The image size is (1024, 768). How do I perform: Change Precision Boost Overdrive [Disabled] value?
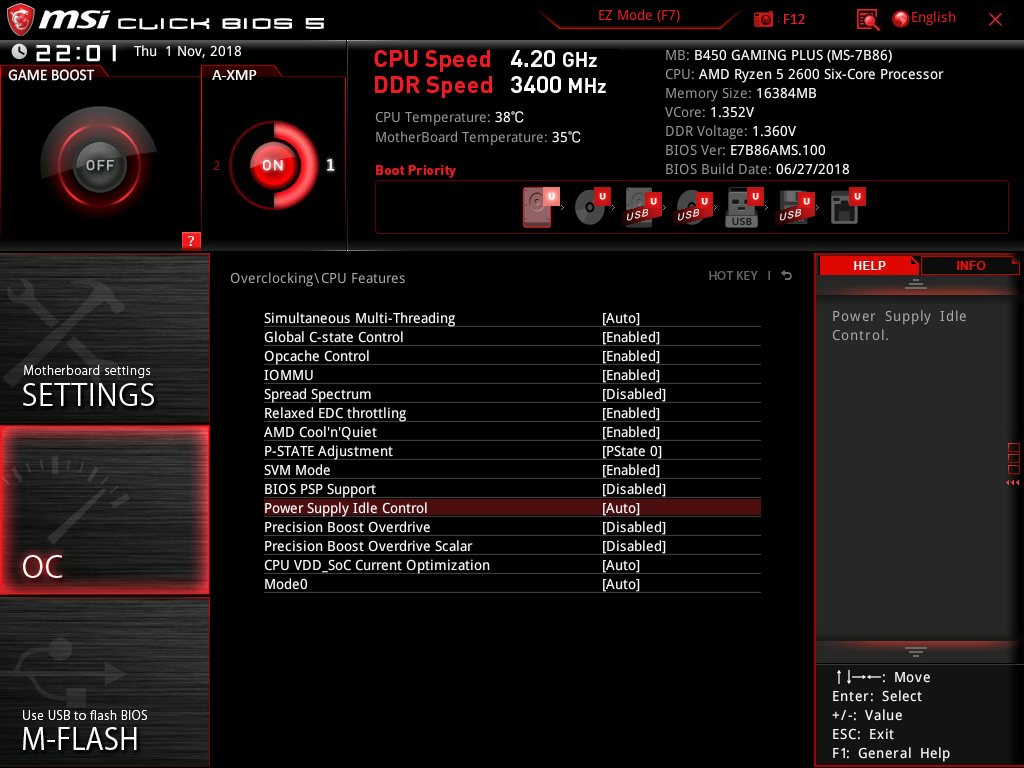(633, 526)
